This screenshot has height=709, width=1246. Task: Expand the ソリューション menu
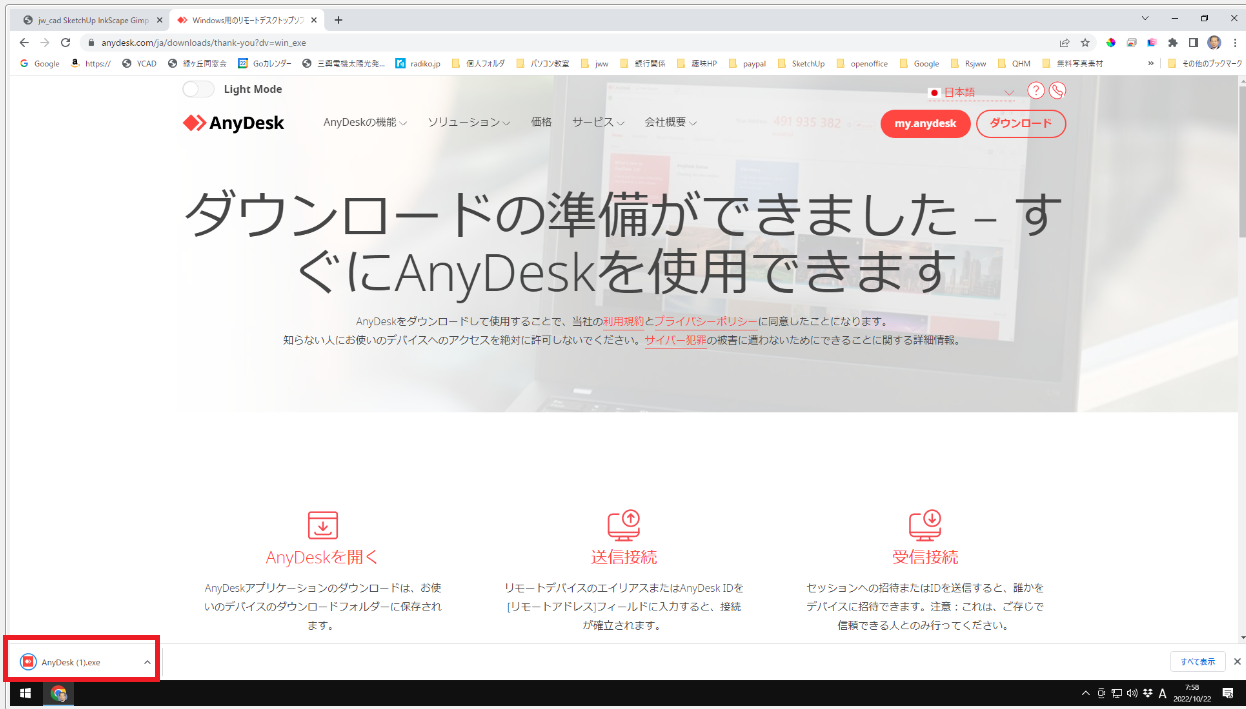coord(469,122)
